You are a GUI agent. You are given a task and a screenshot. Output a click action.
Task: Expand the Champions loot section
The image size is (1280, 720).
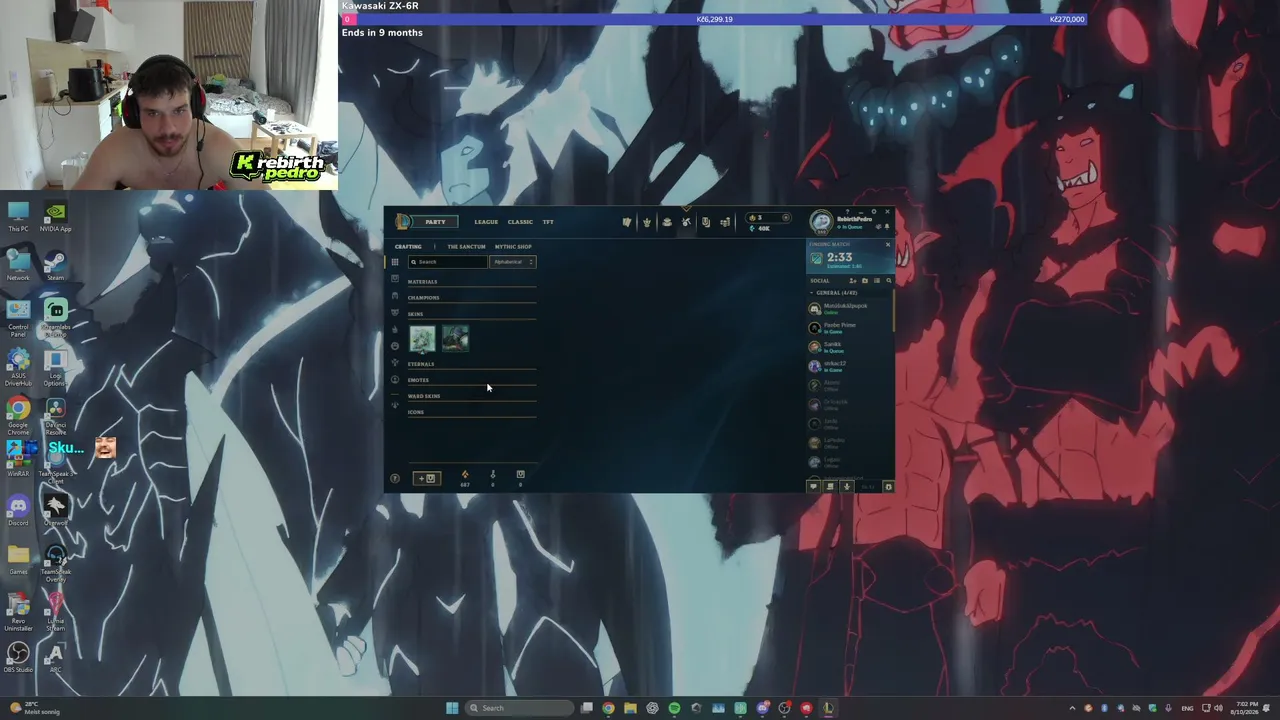point(472,298)
